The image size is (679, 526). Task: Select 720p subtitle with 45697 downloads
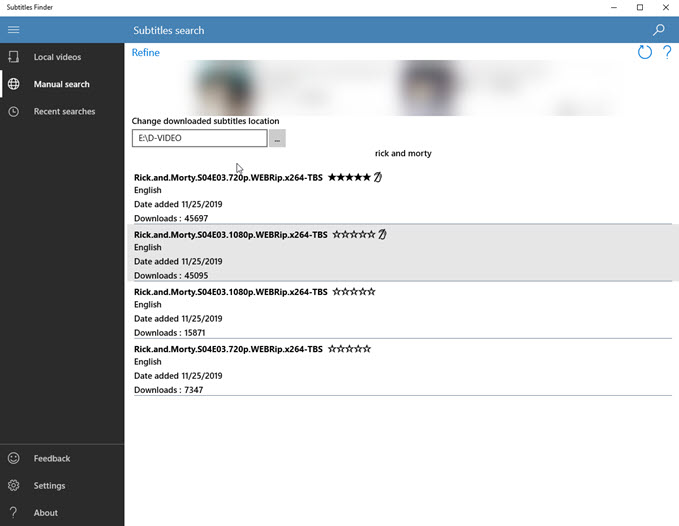[x=403, y=197]
